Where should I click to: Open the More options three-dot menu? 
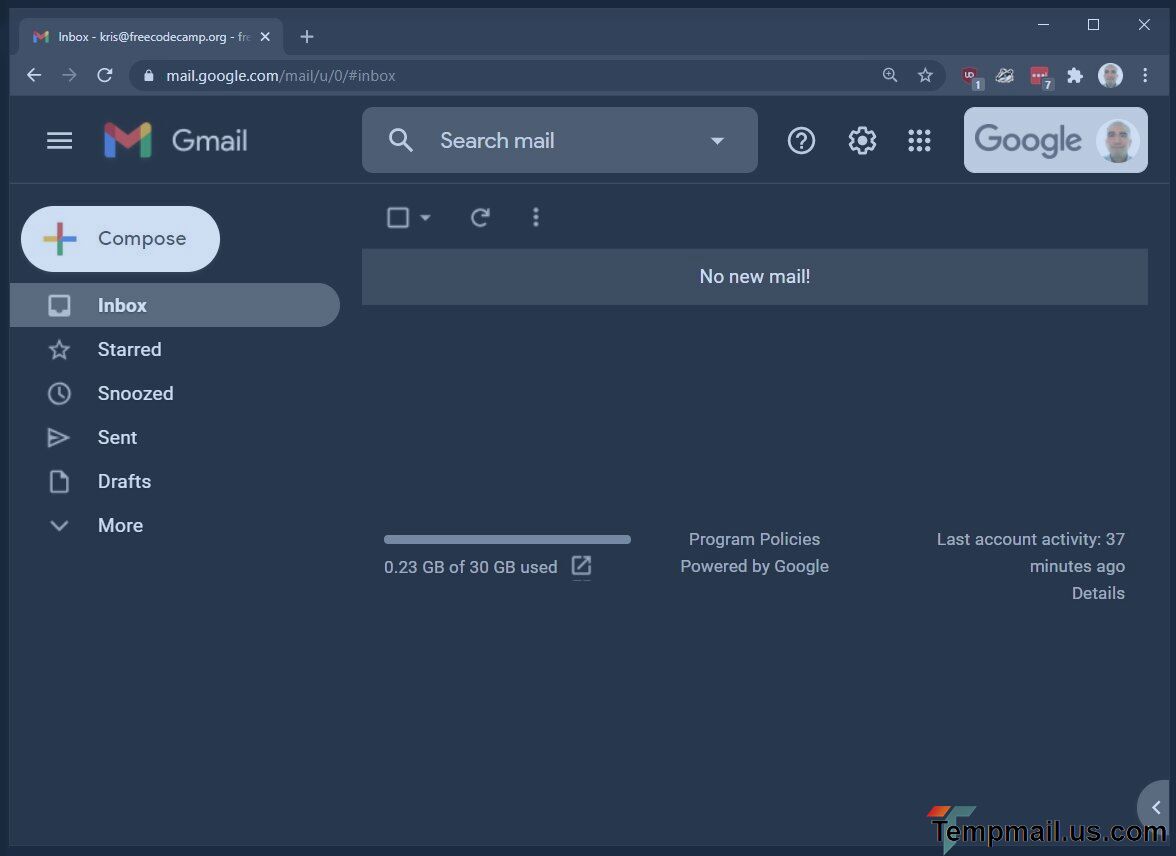coord(536,217)
